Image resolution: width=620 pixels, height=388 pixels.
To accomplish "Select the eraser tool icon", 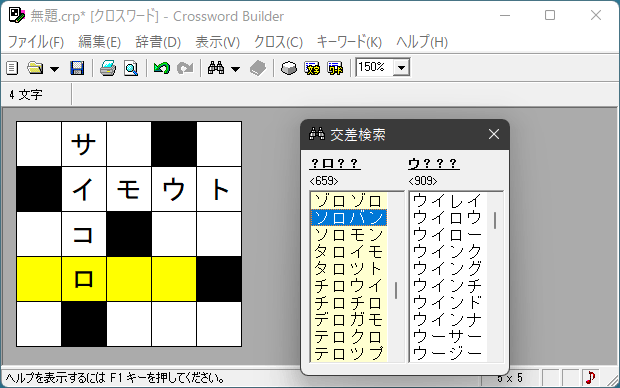I will point(289,68).
